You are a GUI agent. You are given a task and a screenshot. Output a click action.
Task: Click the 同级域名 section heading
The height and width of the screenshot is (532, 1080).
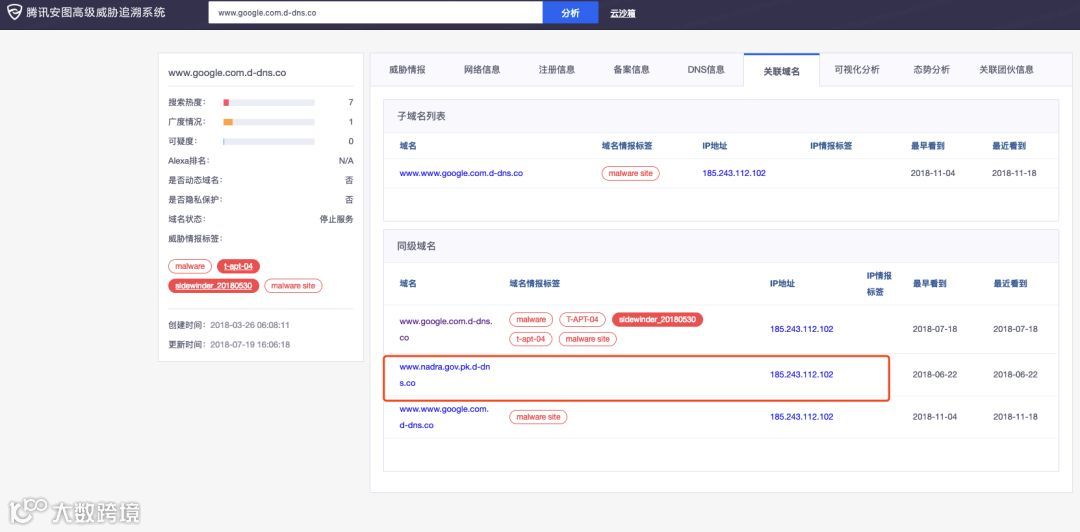point(417,246)
